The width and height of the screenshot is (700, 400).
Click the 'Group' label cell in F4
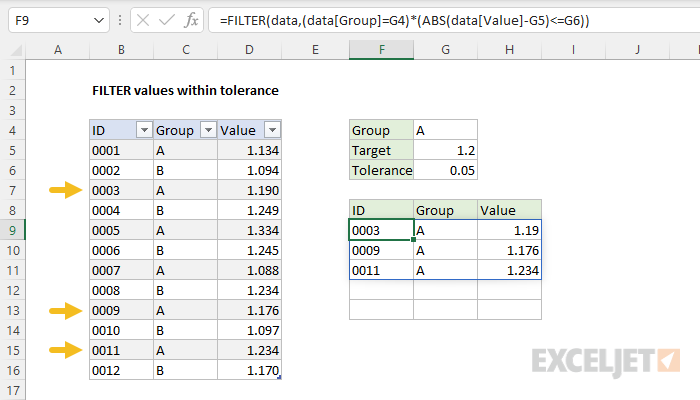pyautogui.click(x=382, y=130)
